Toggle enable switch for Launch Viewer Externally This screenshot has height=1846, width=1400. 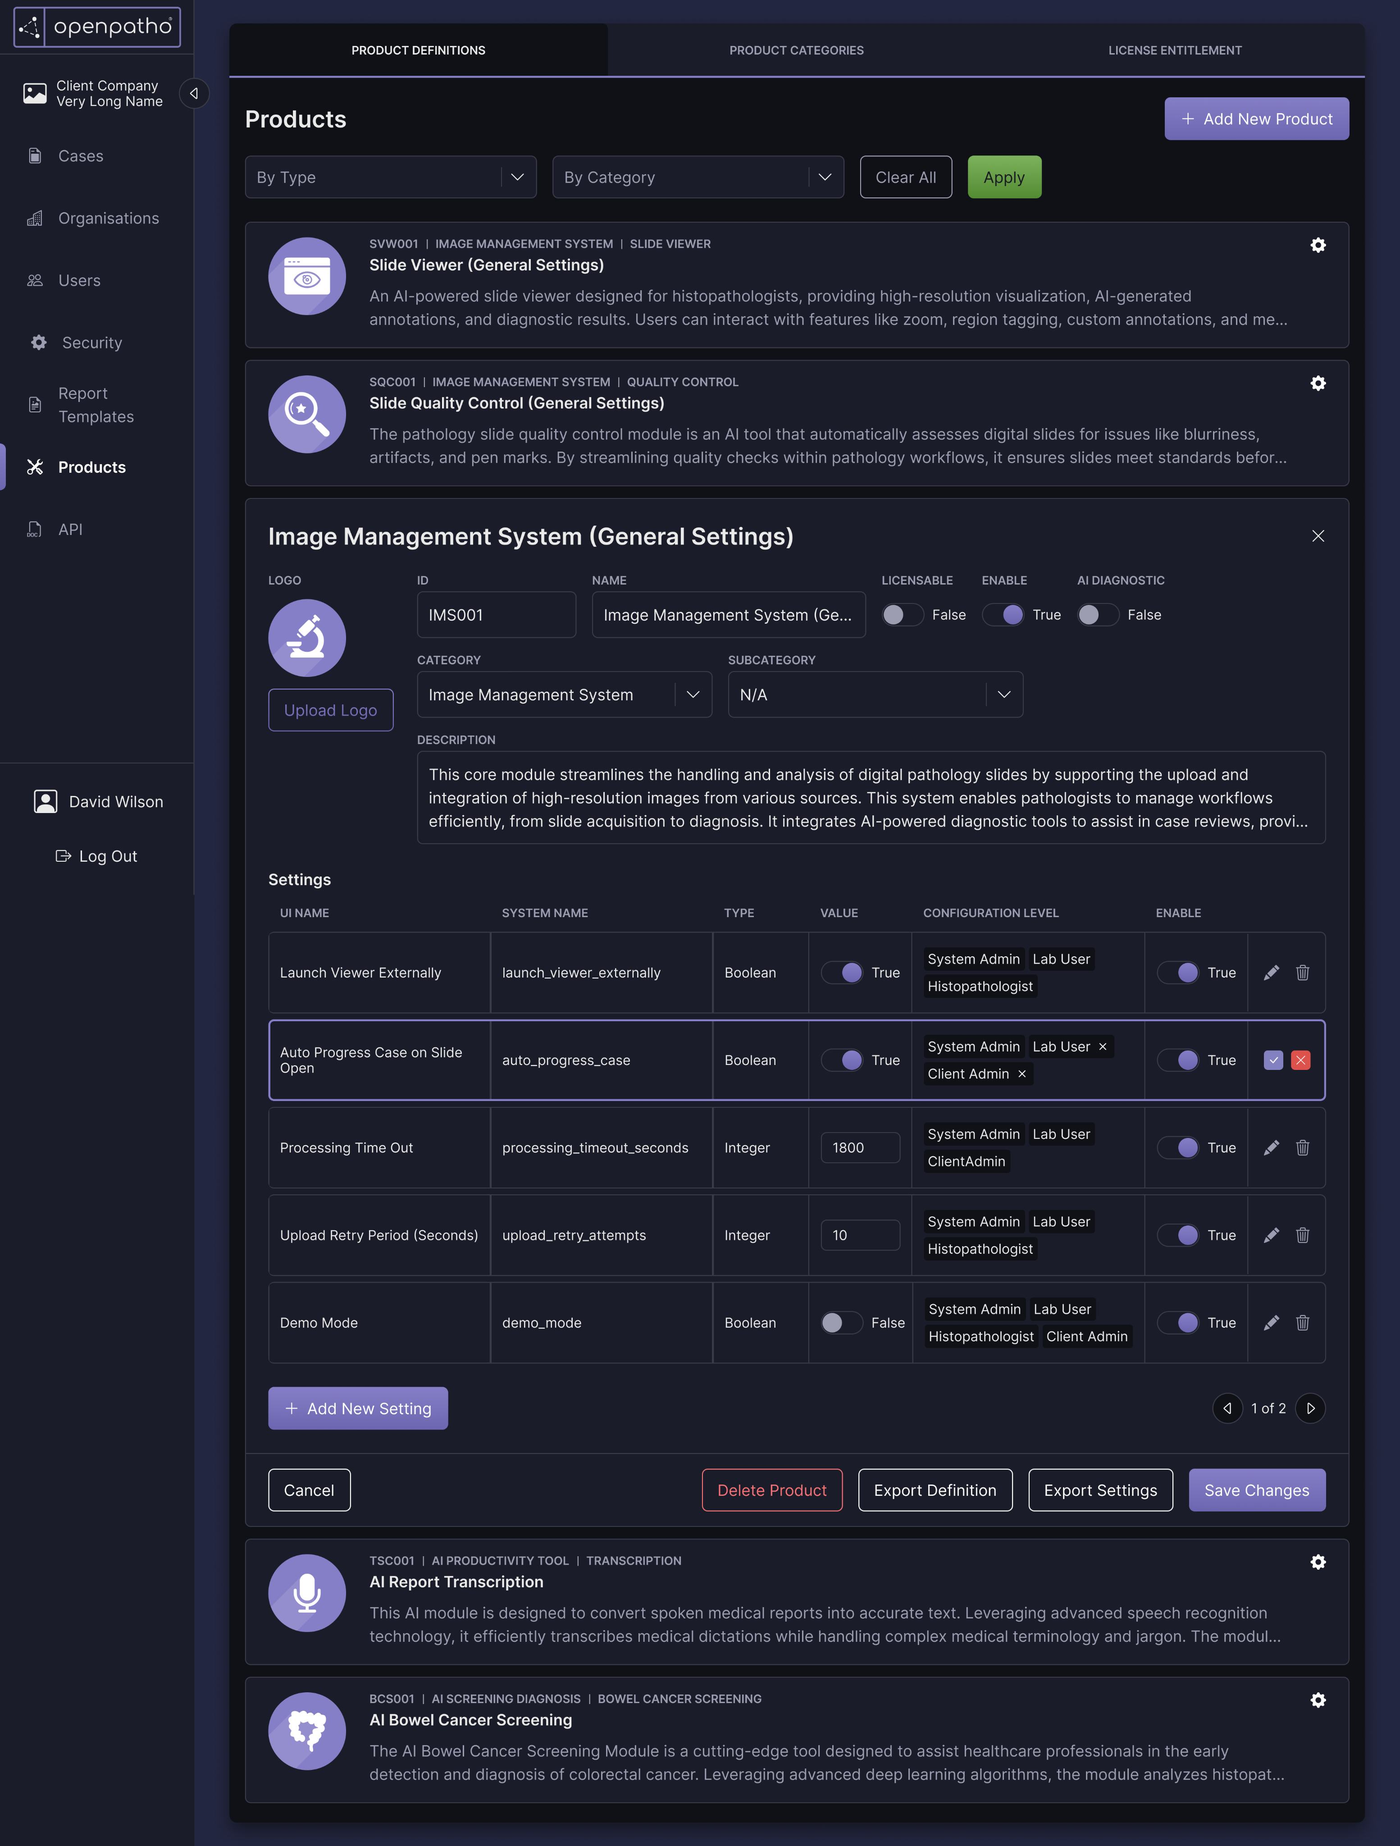1178,973
